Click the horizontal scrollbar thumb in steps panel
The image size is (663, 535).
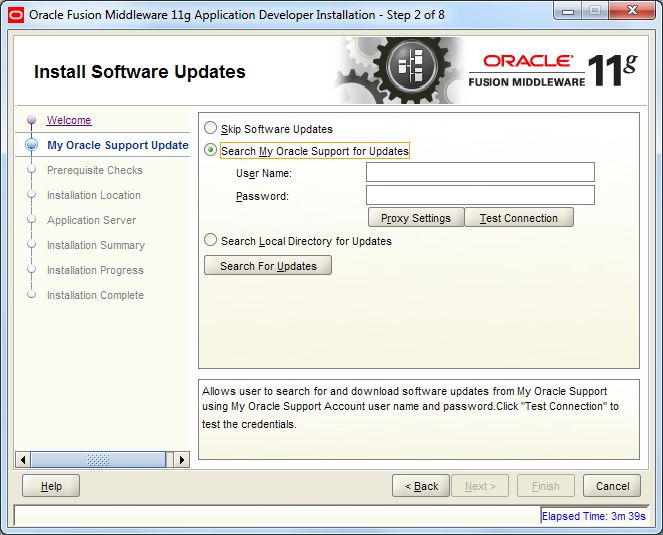98,460
